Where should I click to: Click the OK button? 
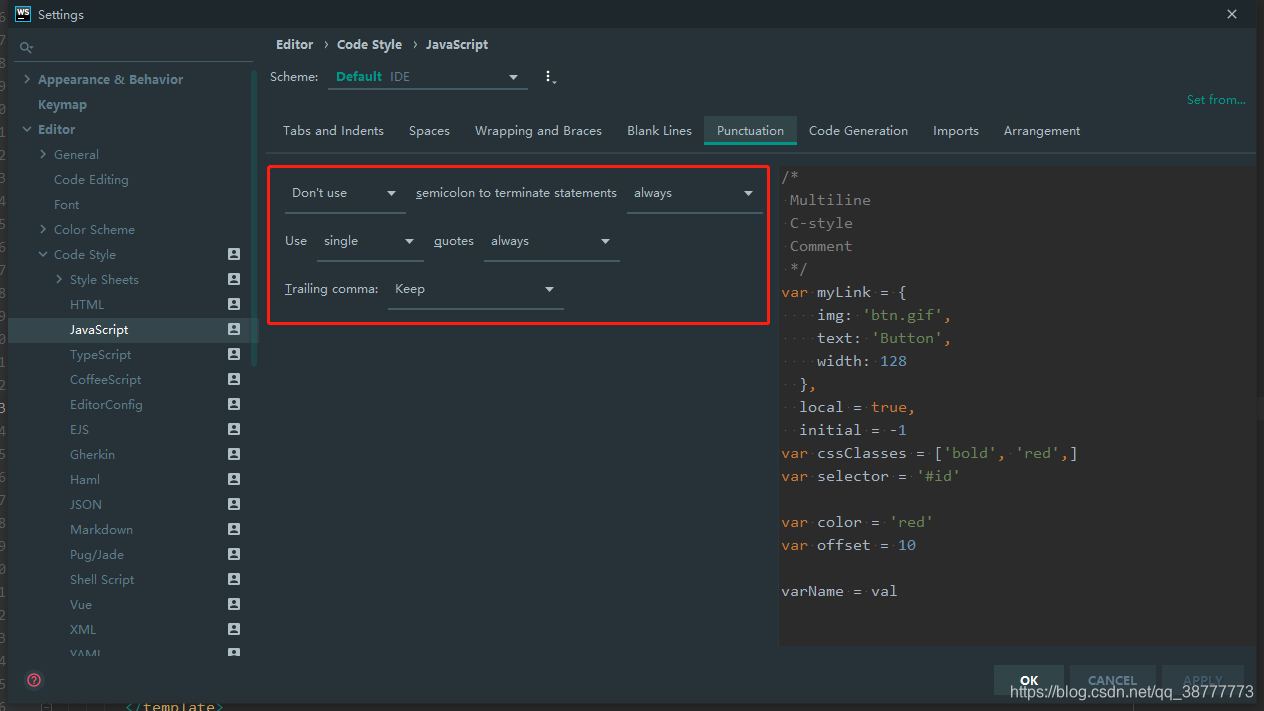(x=1029, y=680)
